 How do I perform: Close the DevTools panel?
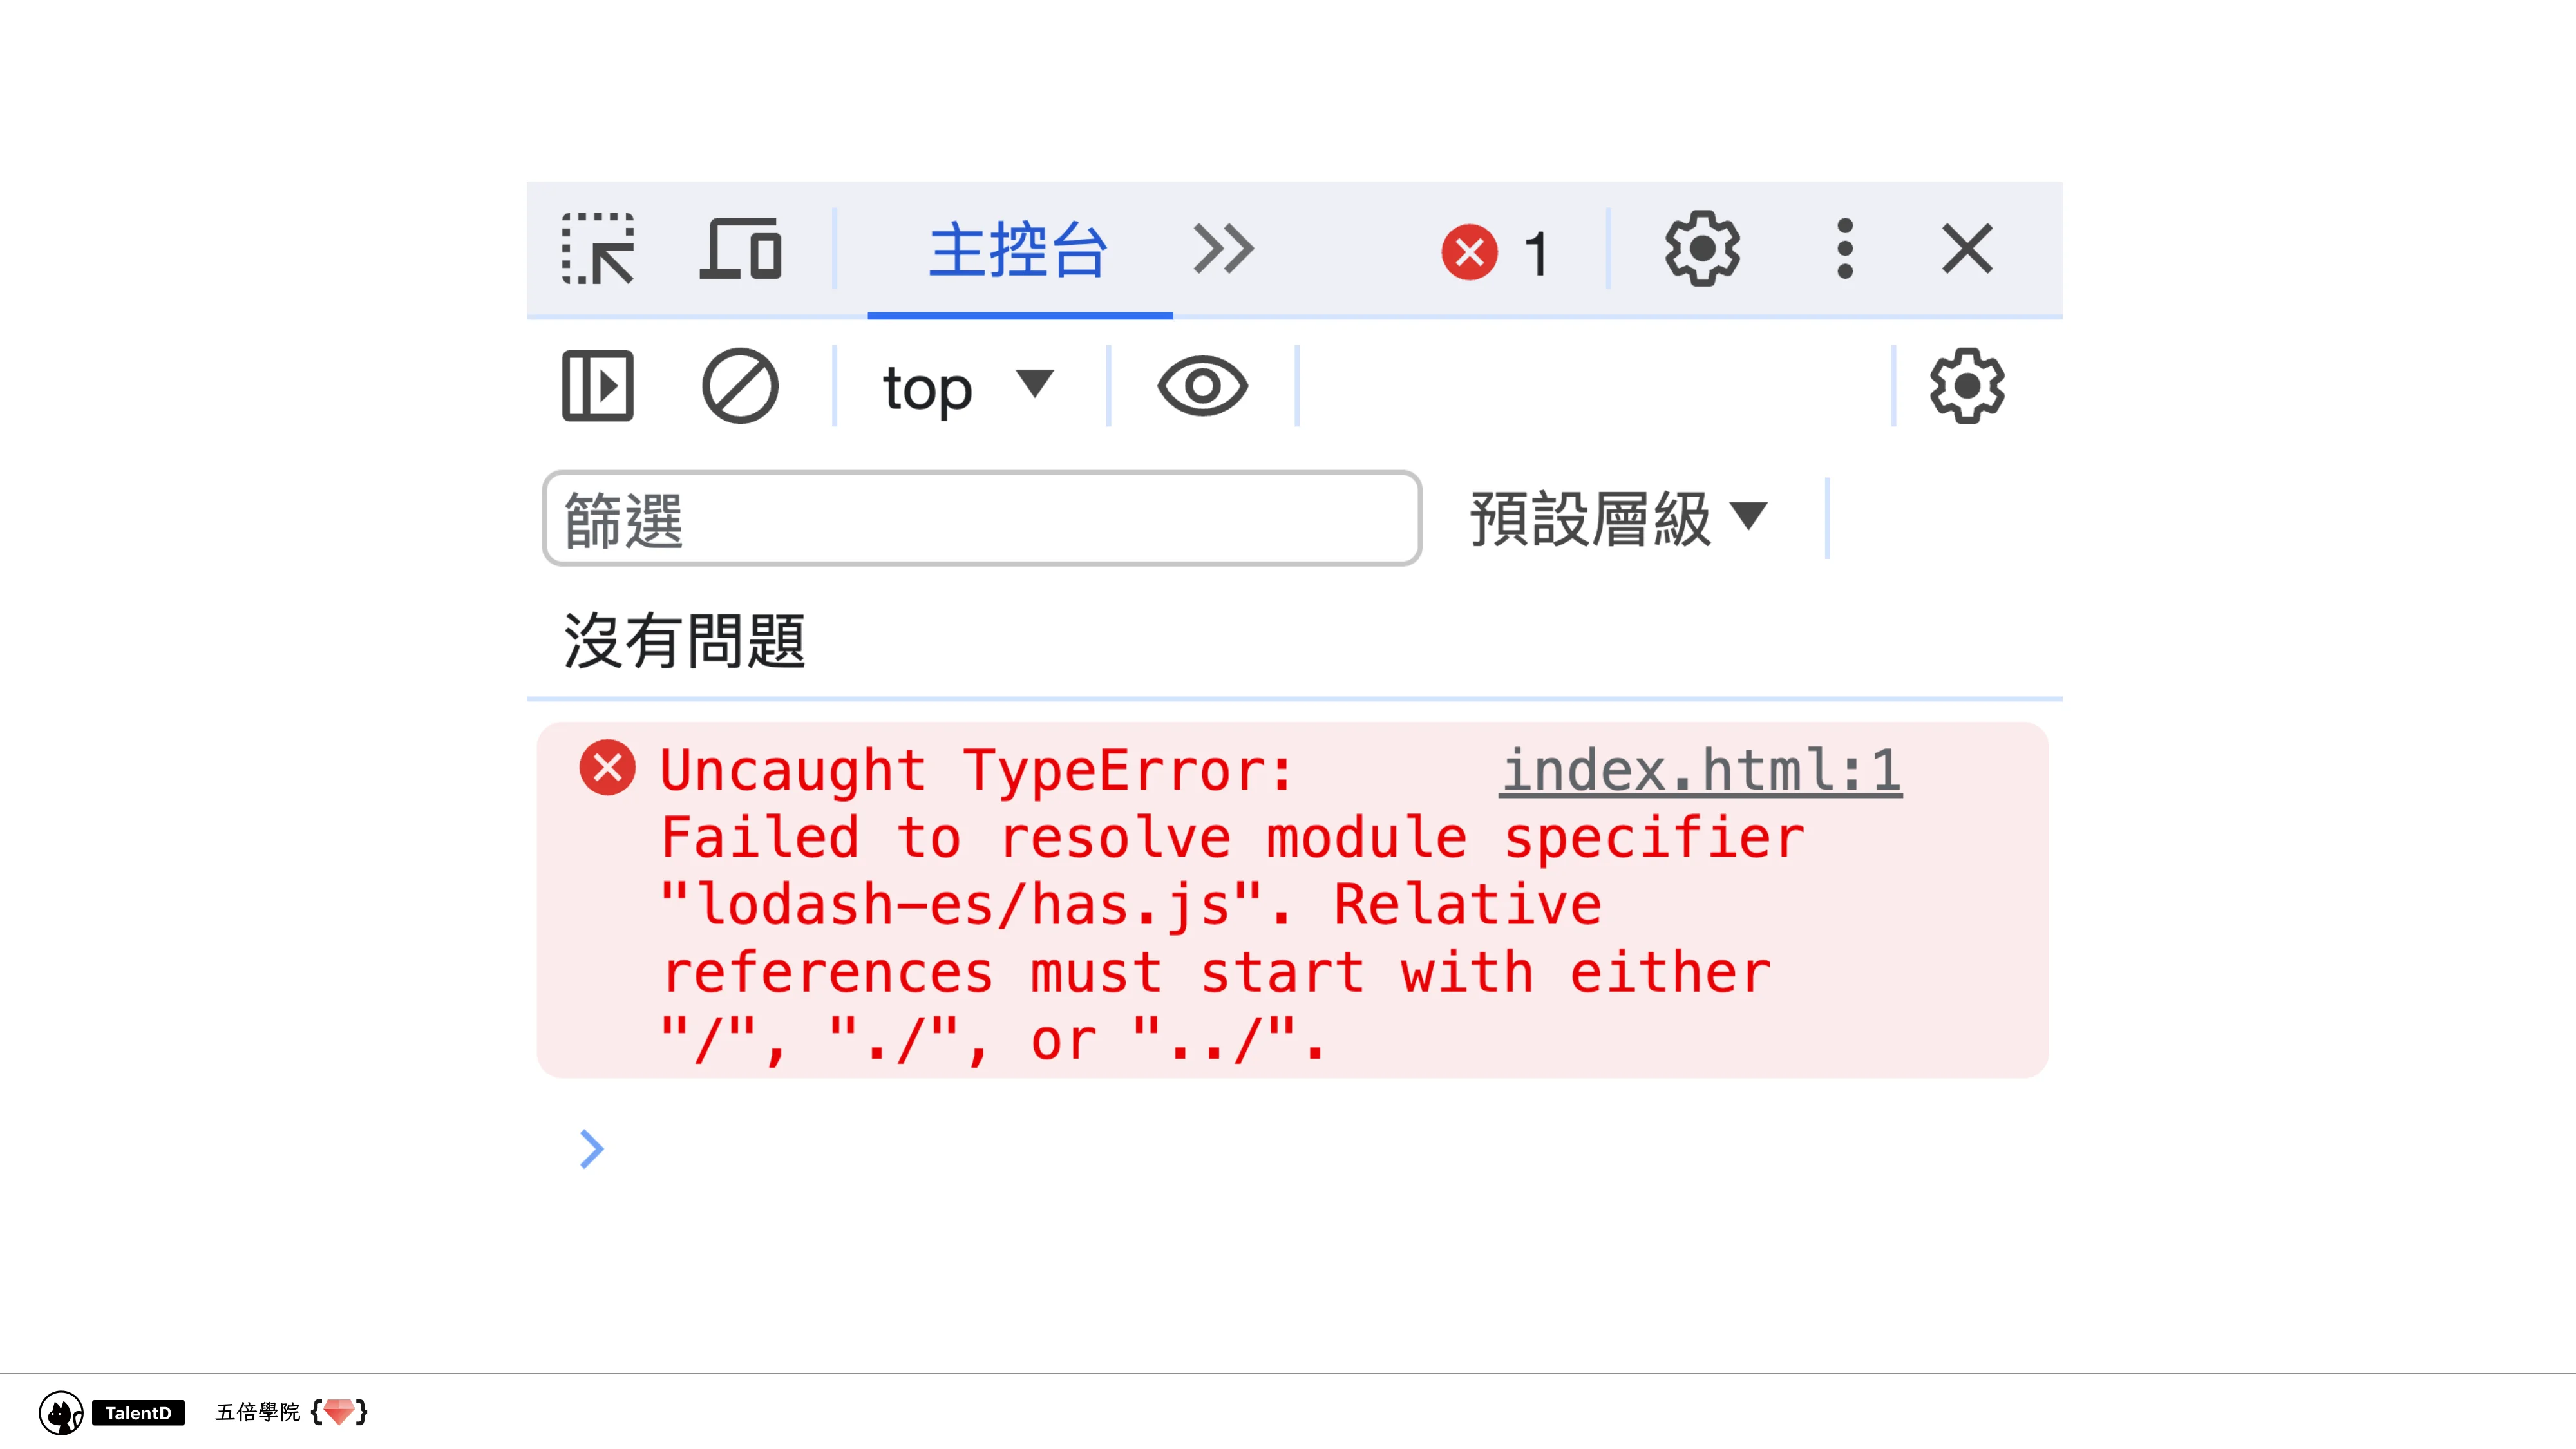[1966, 249]
